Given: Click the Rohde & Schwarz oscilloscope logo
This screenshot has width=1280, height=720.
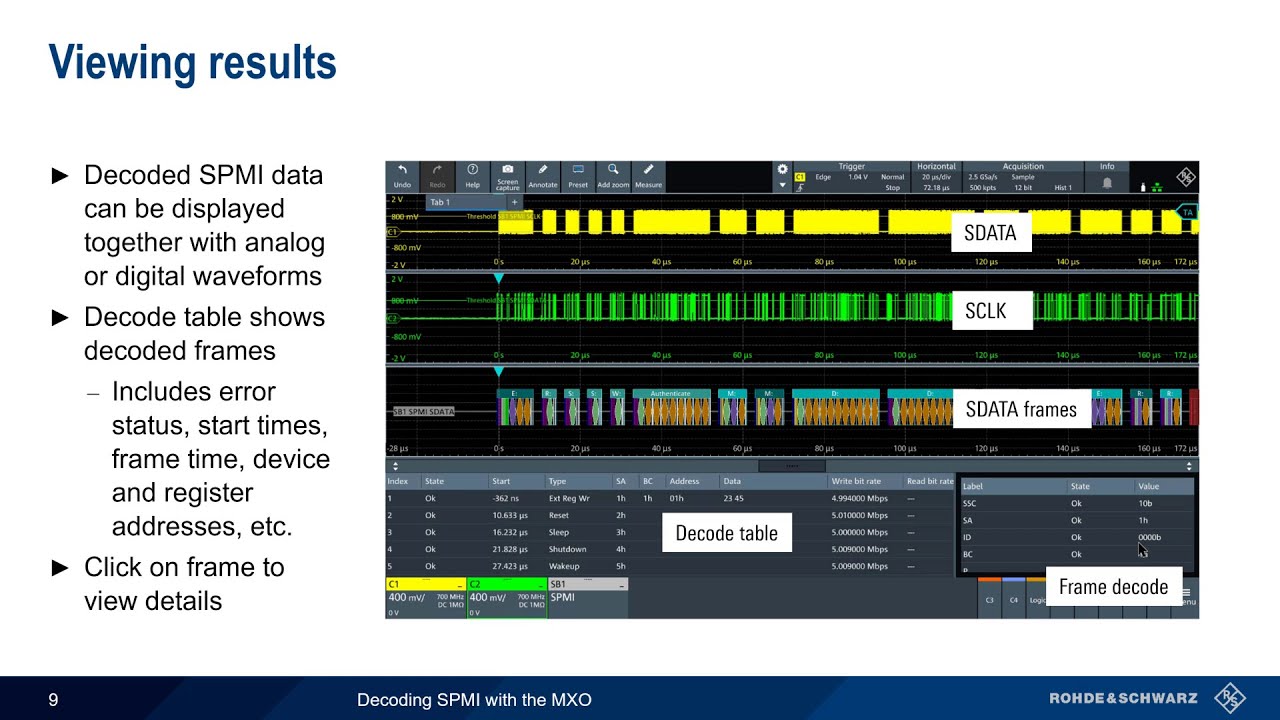Looking at the screenshot, I should (x=1185, y=177).
